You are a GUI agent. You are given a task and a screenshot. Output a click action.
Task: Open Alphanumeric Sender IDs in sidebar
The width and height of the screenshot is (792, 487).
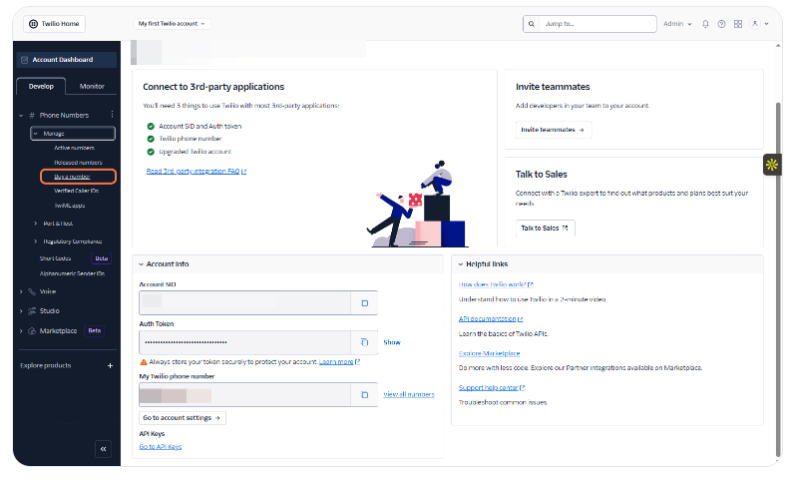(x=72, y=273)
